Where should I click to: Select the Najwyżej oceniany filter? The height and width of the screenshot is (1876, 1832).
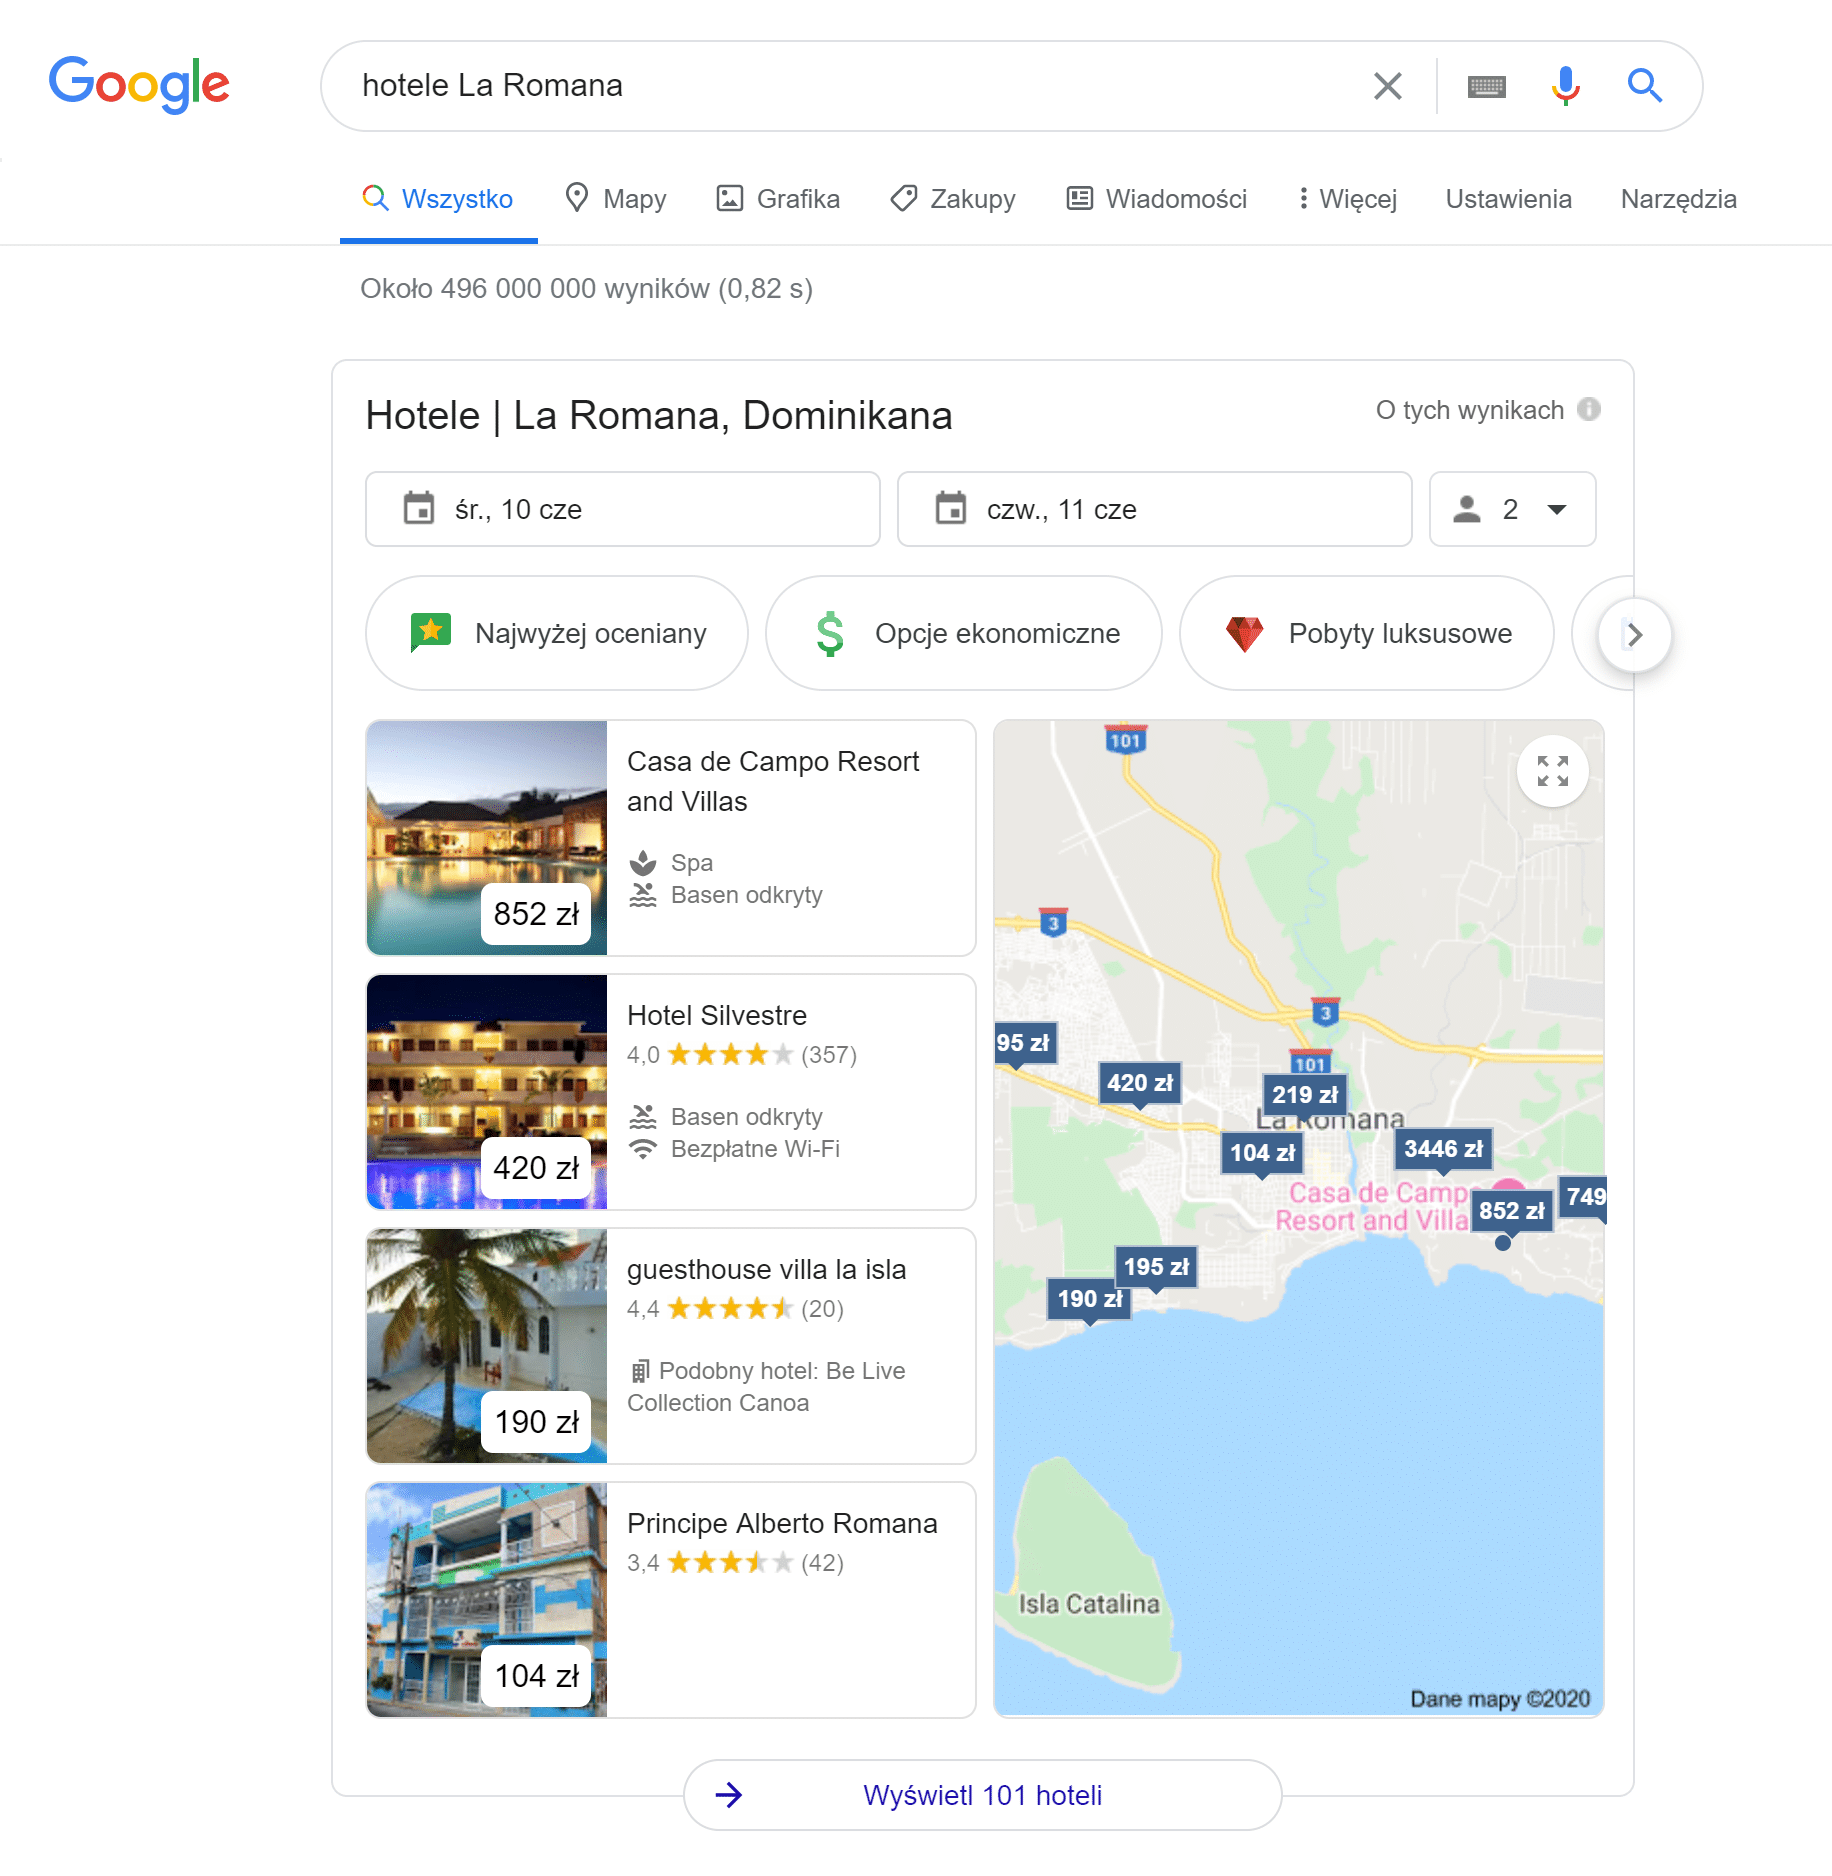557,633
